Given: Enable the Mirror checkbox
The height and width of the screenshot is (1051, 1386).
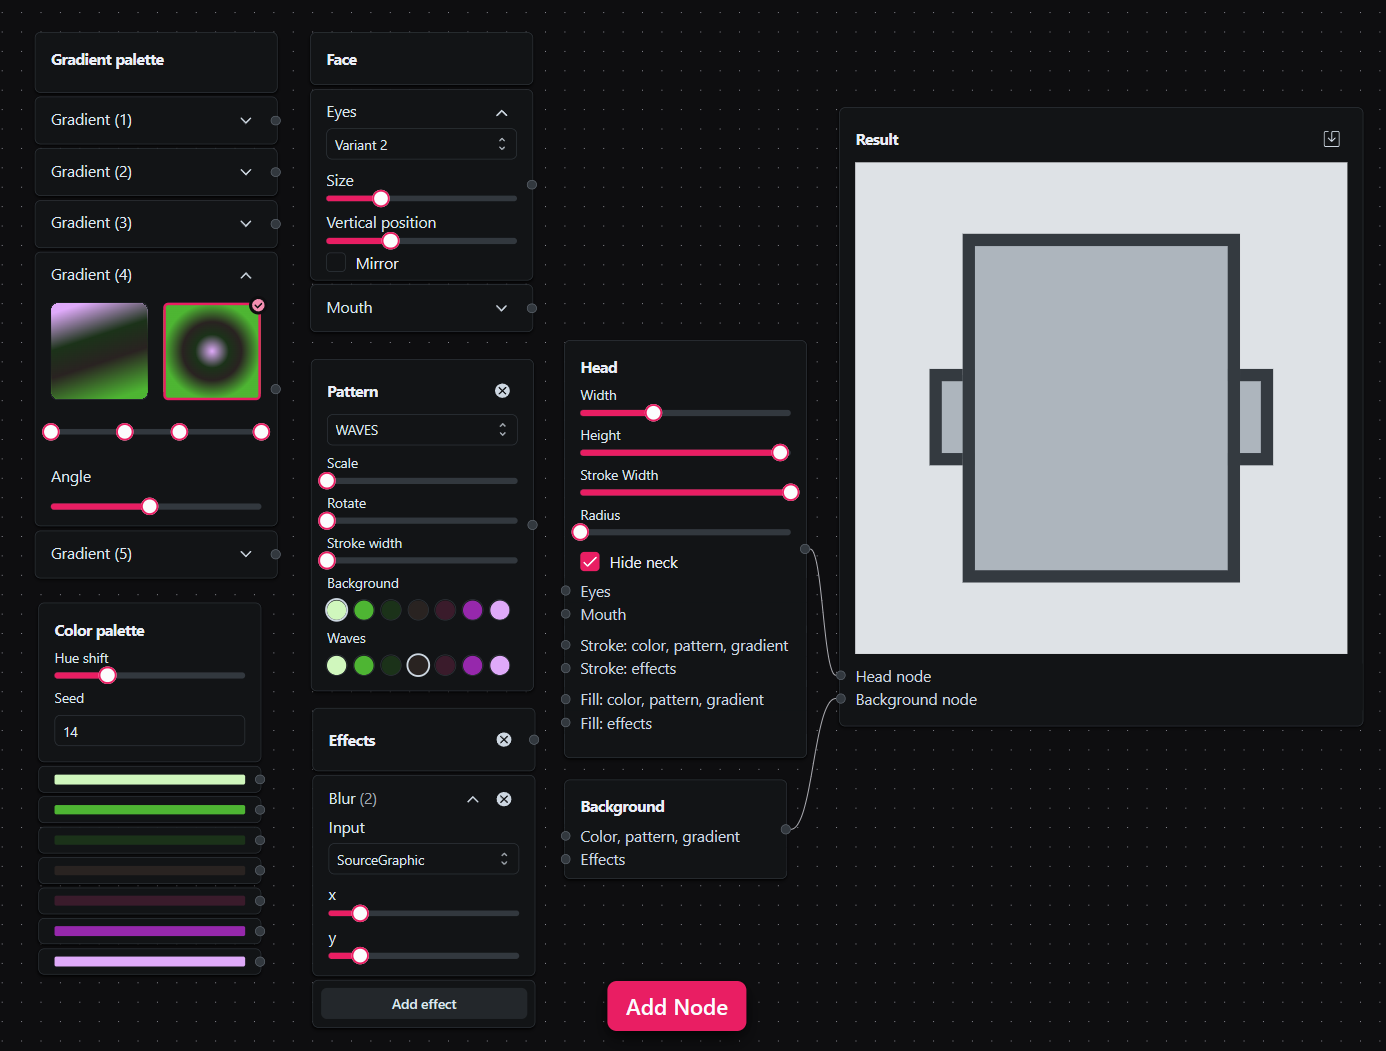Looking at the screenshot, I should (x=336, y=263).
